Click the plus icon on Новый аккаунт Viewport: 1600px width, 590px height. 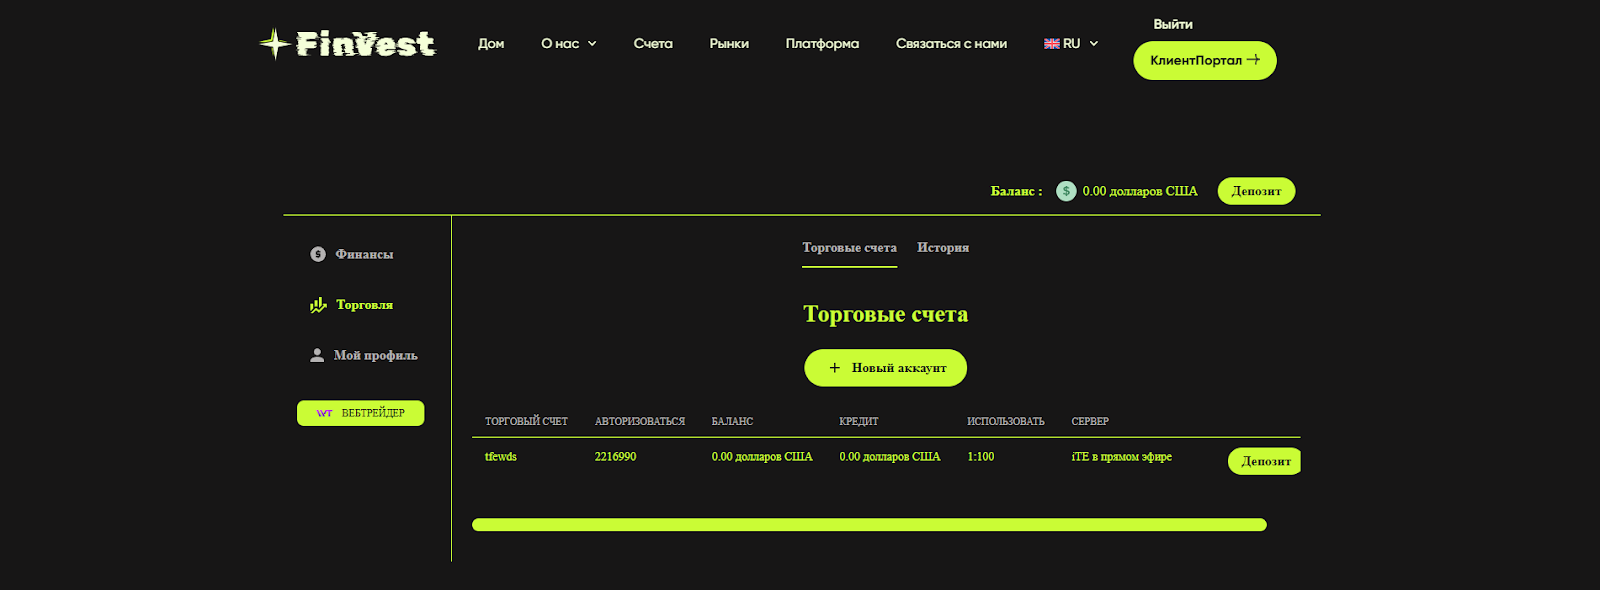835,368
